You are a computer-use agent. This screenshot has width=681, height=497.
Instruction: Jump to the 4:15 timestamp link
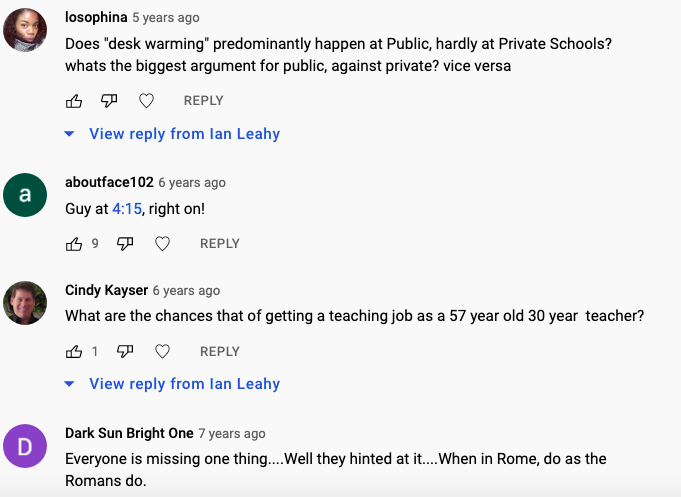pyautogui.click(x=128, y=209)
